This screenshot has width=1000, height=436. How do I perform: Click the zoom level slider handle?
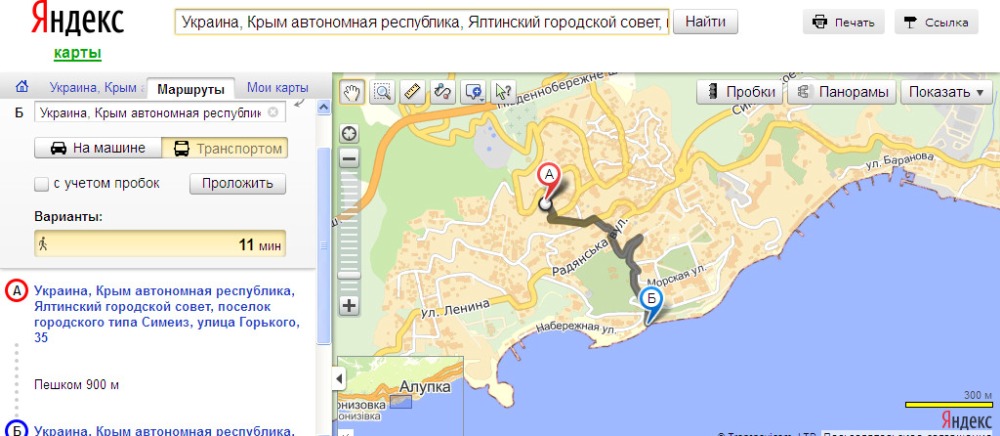[x=349, y=275]
